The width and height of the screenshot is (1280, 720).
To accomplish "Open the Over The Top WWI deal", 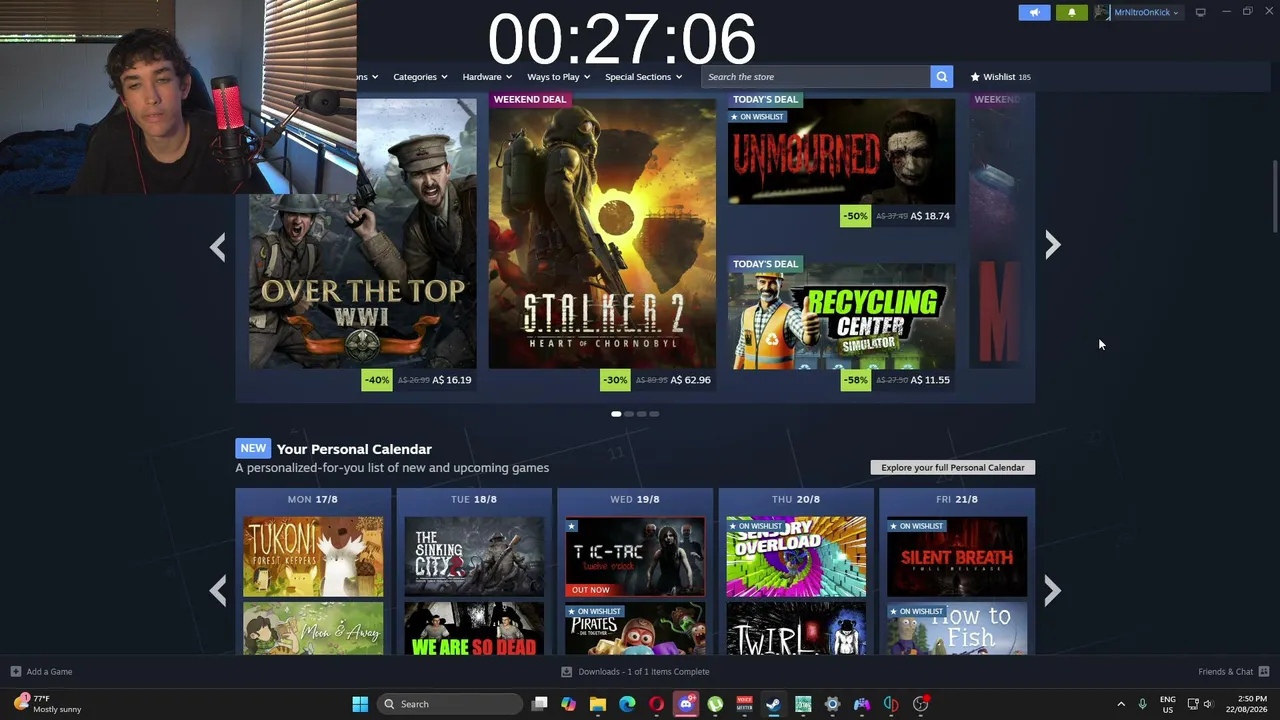I will [362, 233].
